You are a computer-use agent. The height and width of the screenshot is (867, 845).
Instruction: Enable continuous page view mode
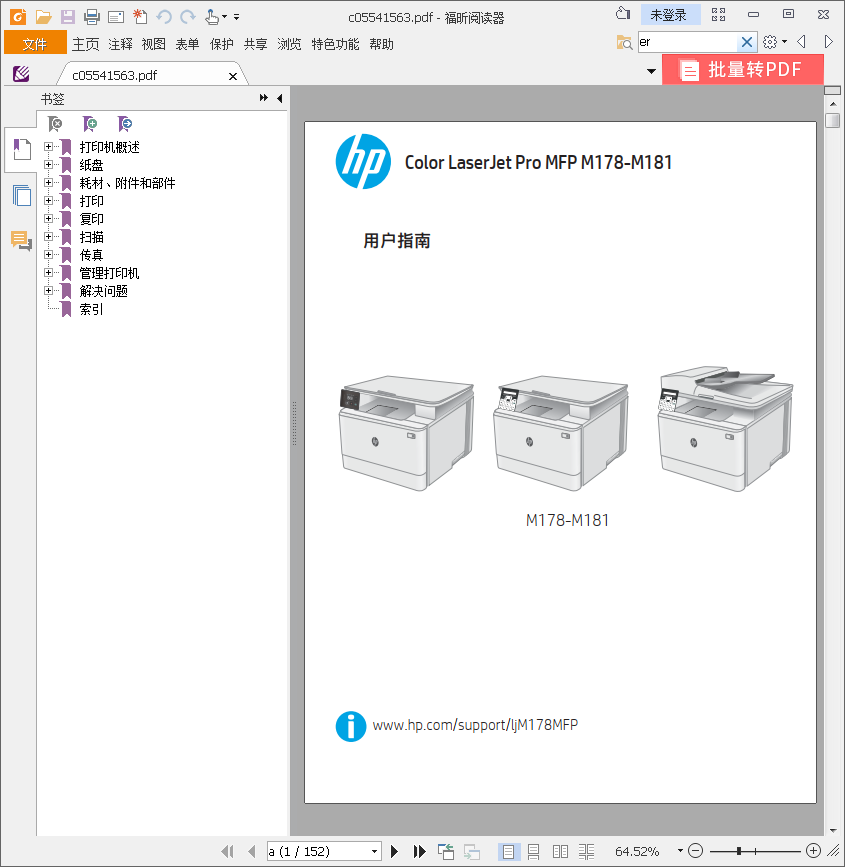pos(534,852)
